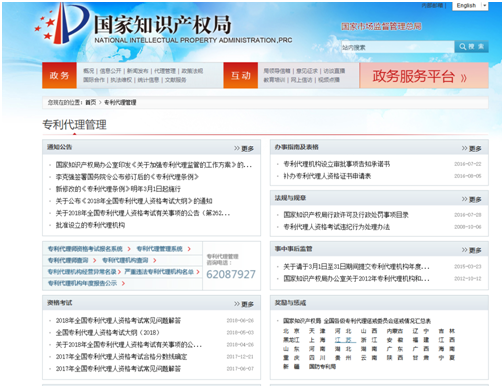Click the National Intellectual Property Administration logo
The image size is (504, 388).
(x=62, y=24)
